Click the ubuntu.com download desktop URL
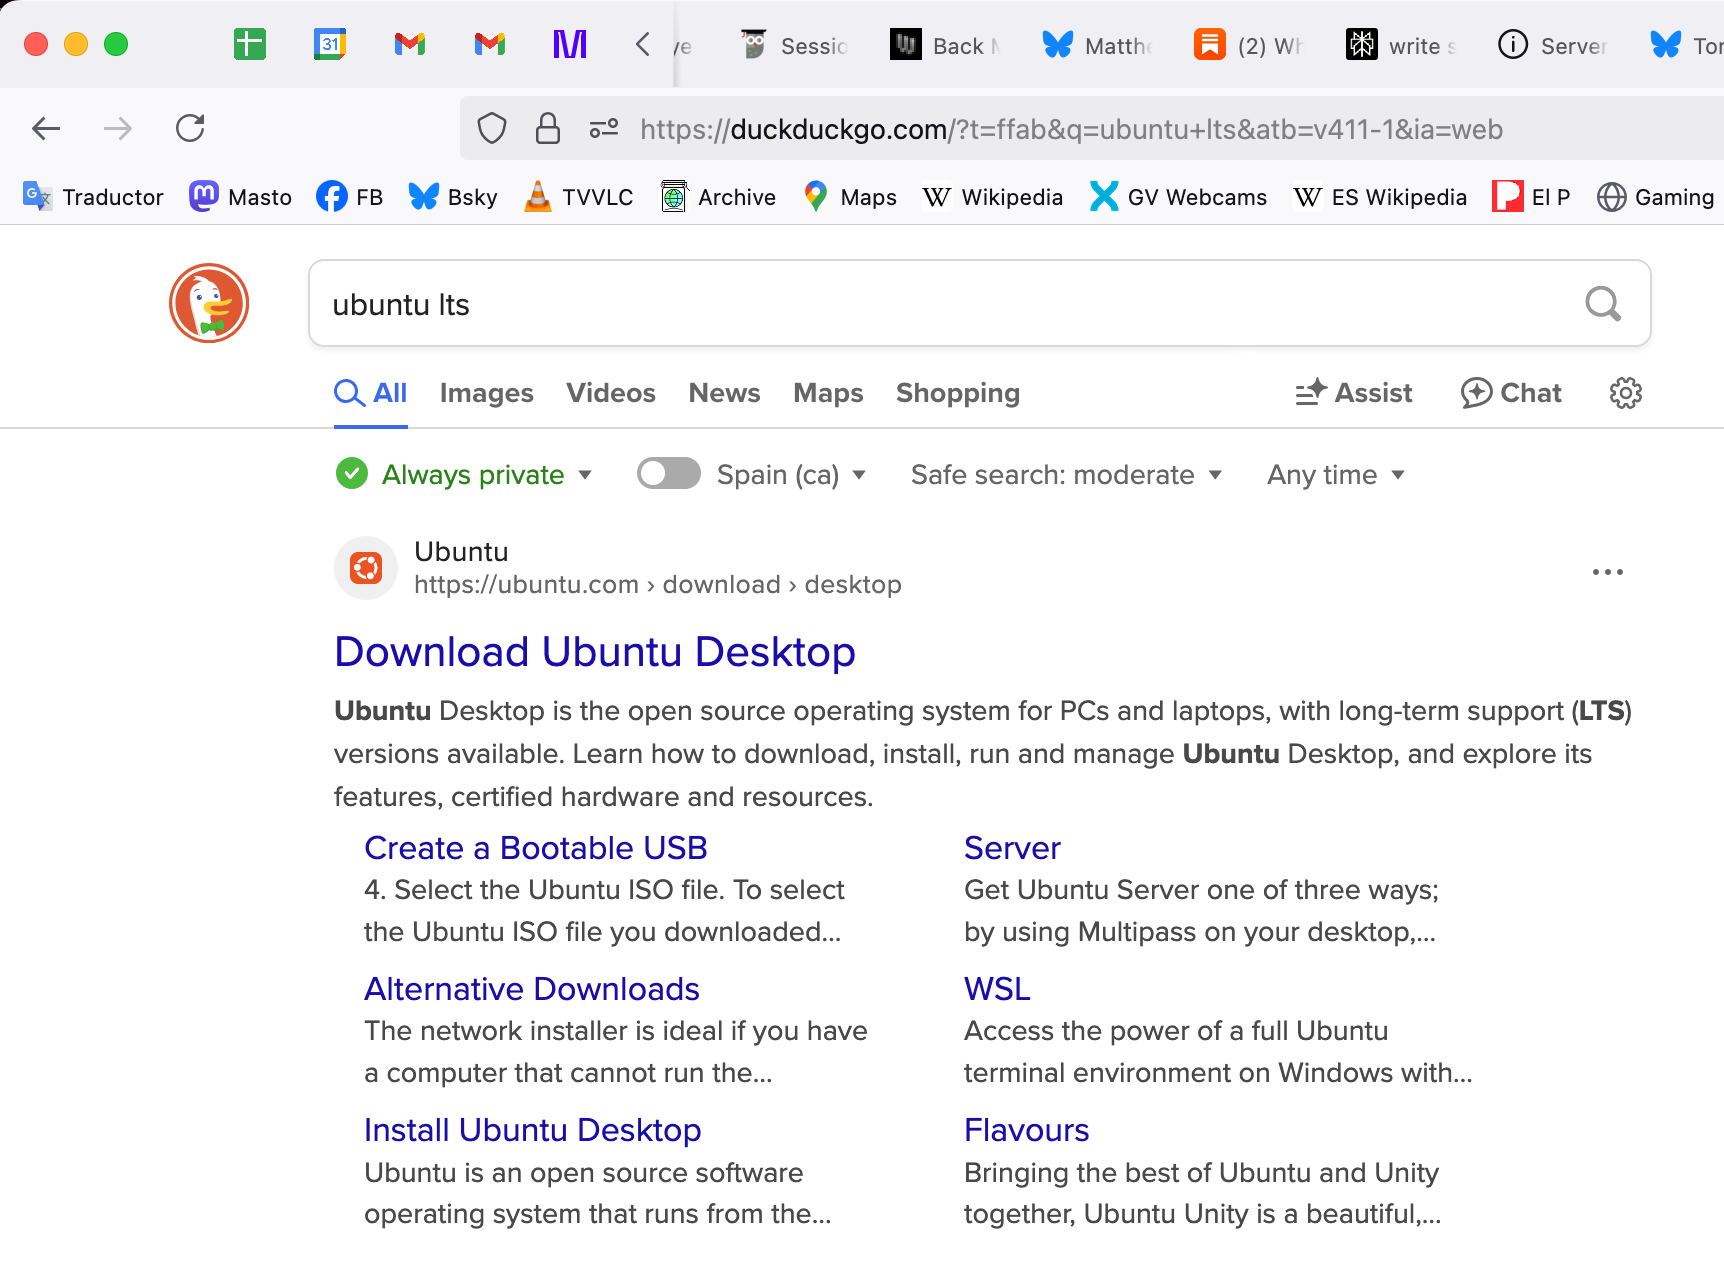 (x=658, y=584)
